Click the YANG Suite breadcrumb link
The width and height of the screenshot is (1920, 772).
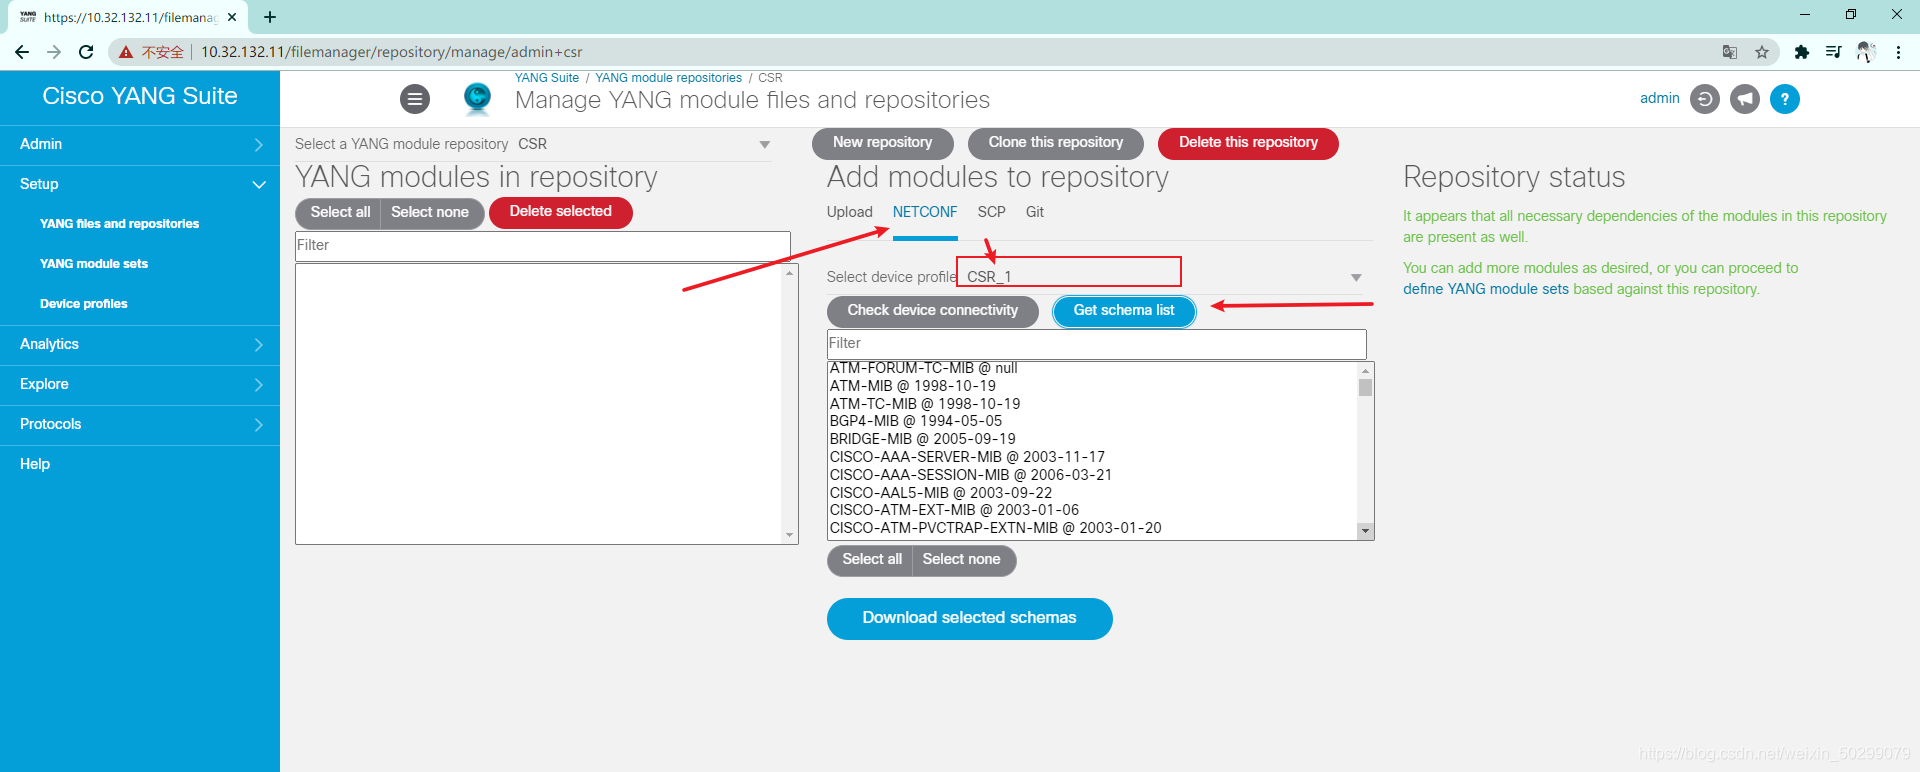coord(547,78)
